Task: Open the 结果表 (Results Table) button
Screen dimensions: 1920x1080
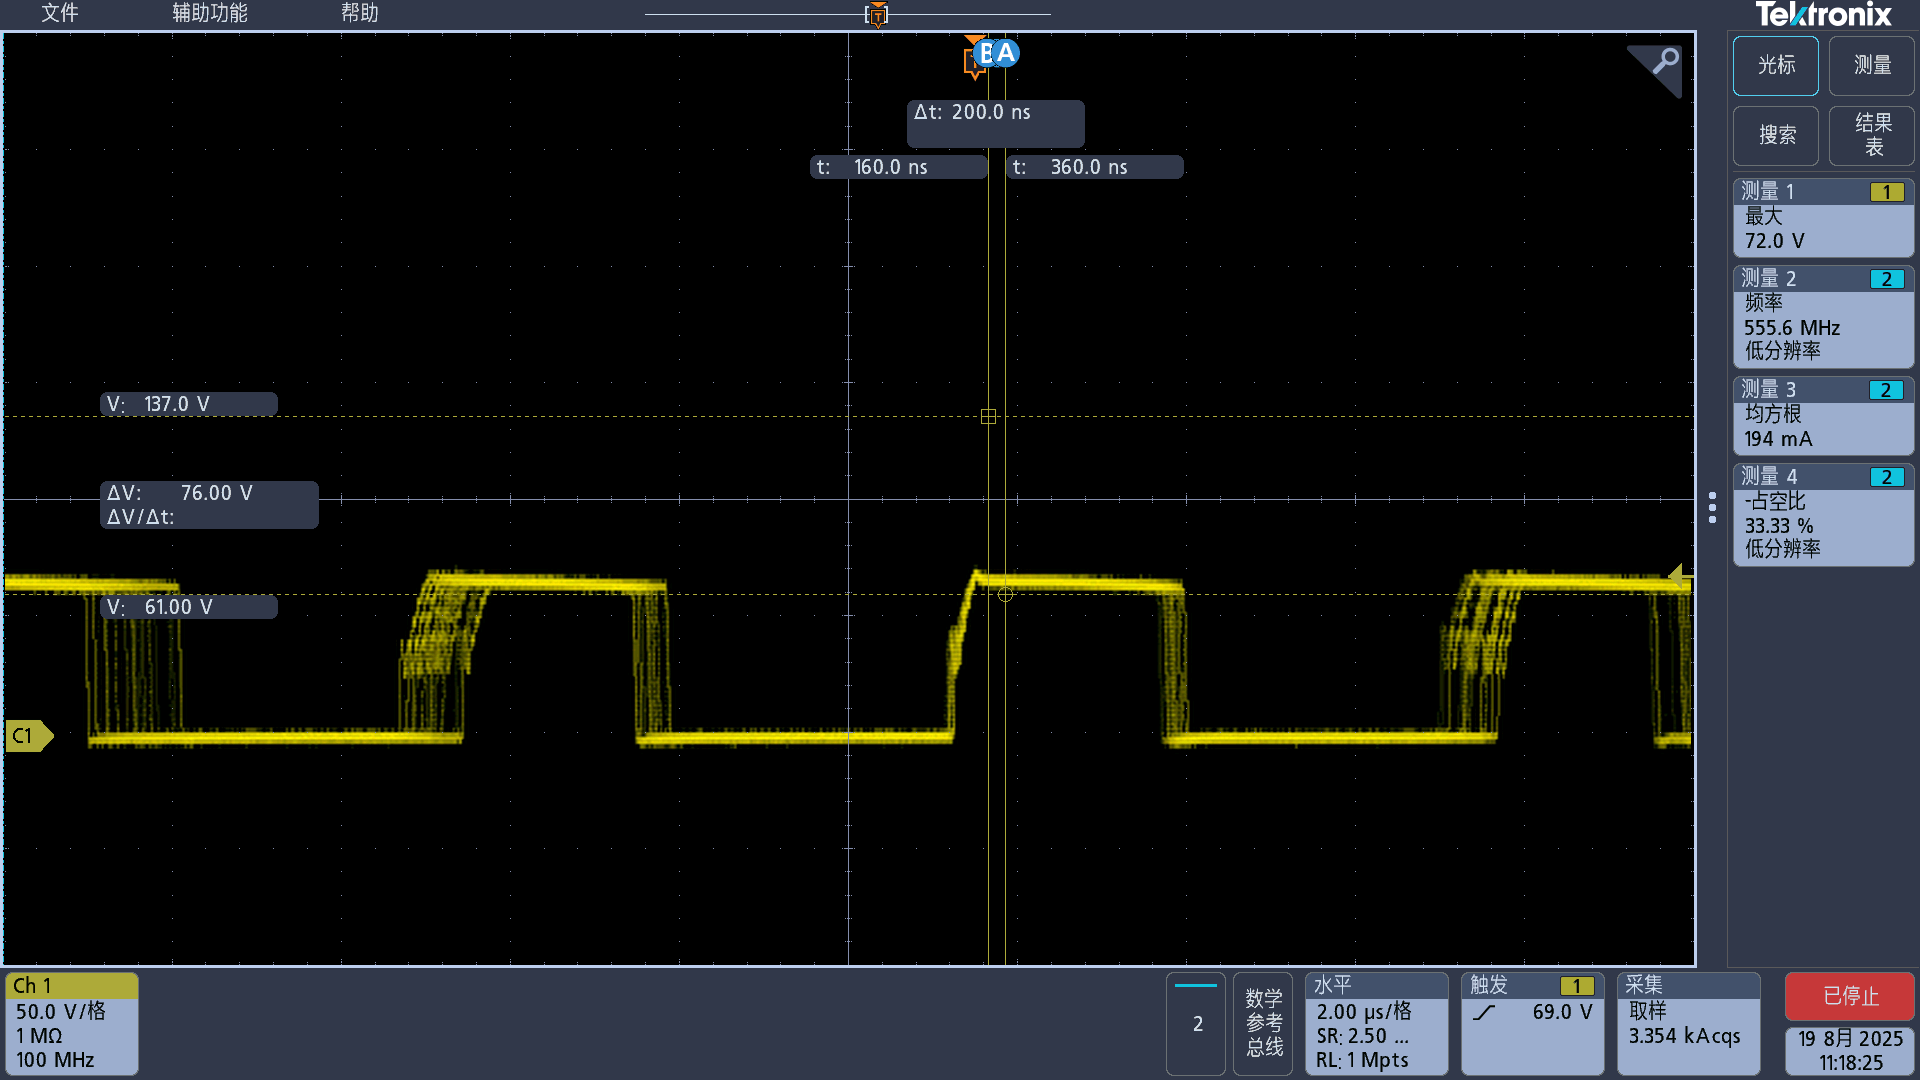Action: tap(1871, 136)
